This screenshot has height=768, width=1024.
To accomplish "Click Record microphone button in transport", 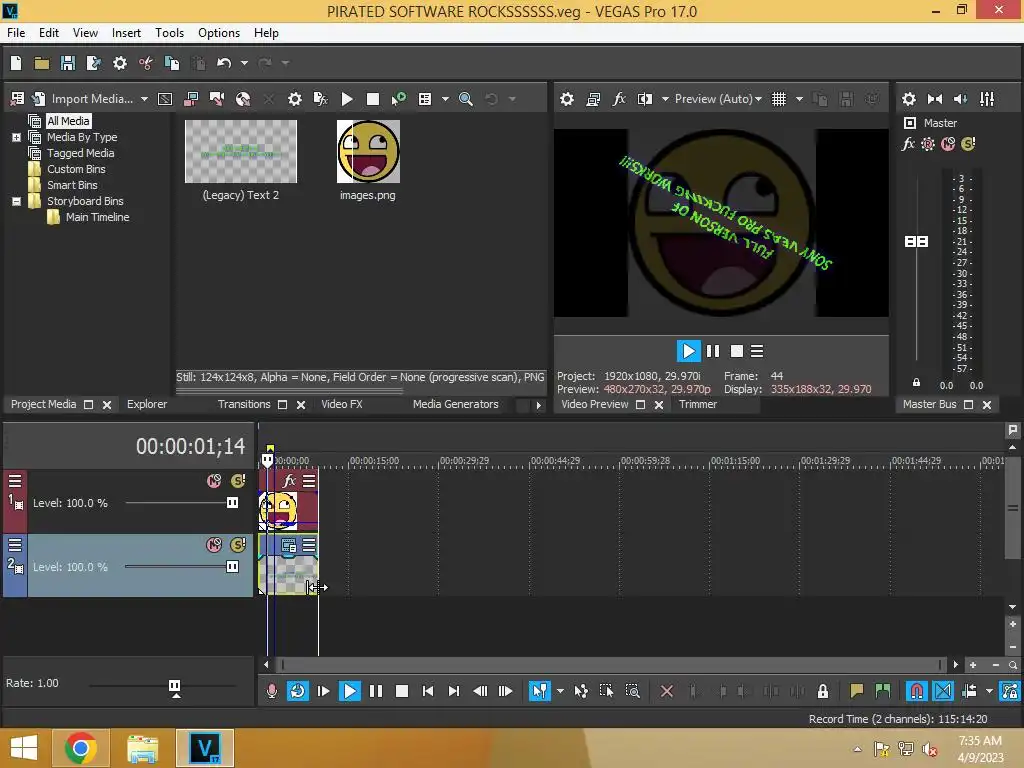I will click(x=272, y=691).
